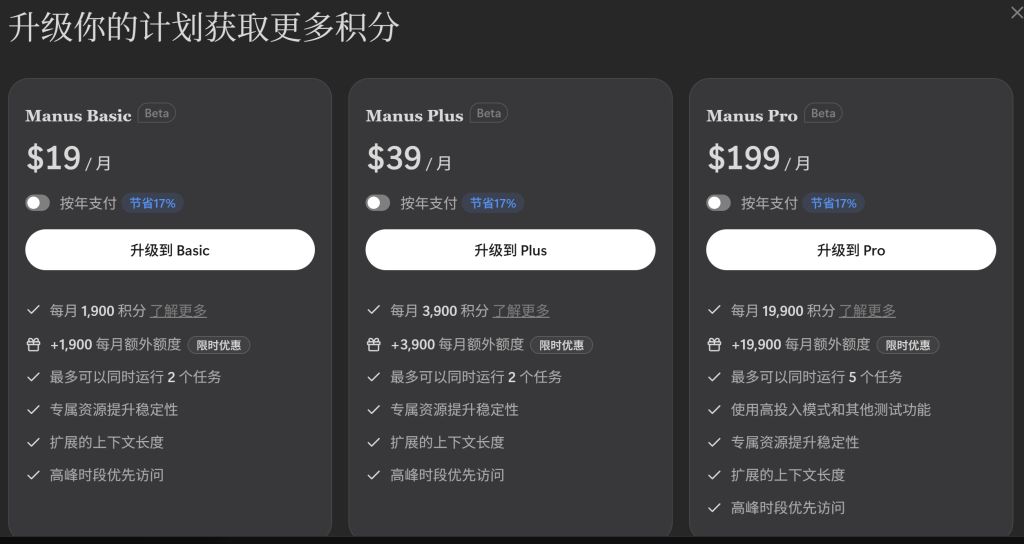Click gift icon in Manus Plus plan
1024x544 pixels.
coord(374,345)
